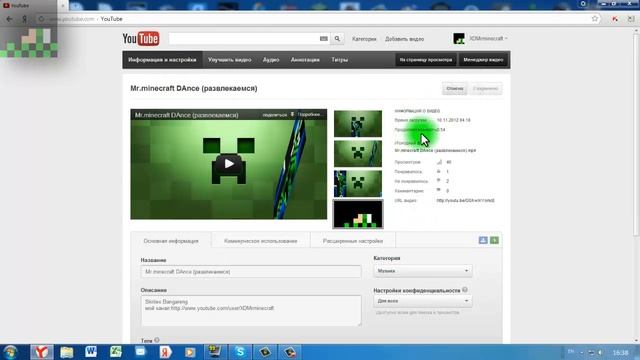640x360 pixels.
Task: Switch to Основная информация tab
Action: click(x=171, y=241)
